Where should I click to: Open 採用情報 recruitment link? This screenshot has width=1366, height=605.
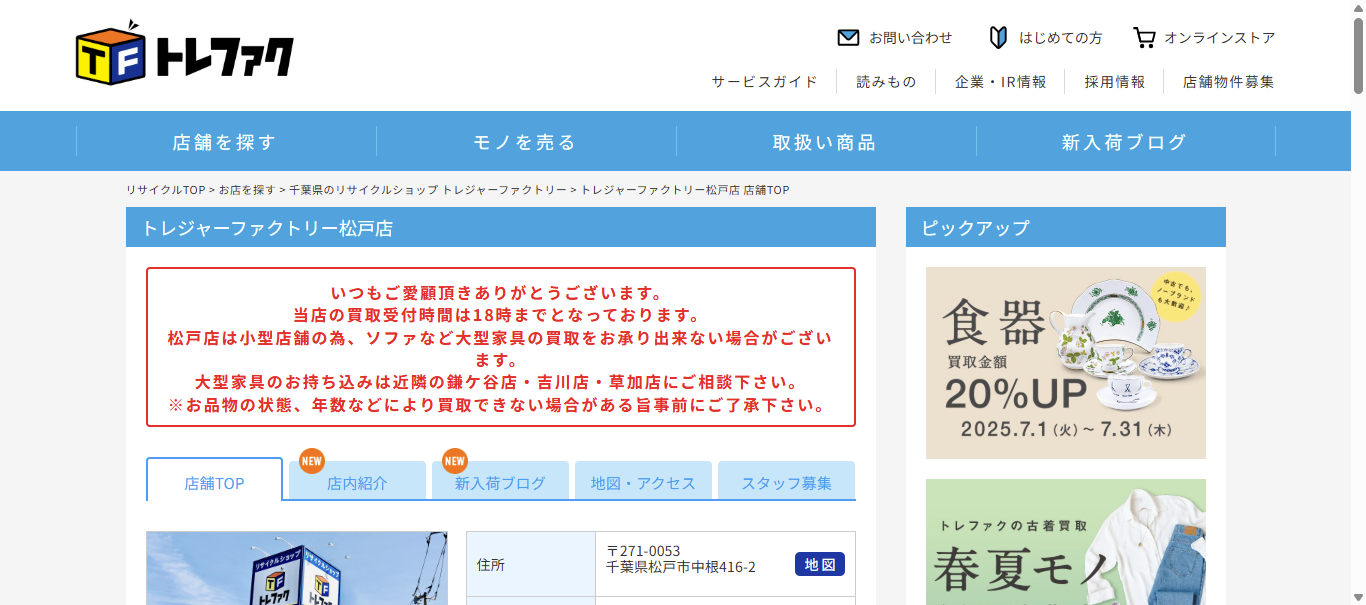tap(1115, 82)
